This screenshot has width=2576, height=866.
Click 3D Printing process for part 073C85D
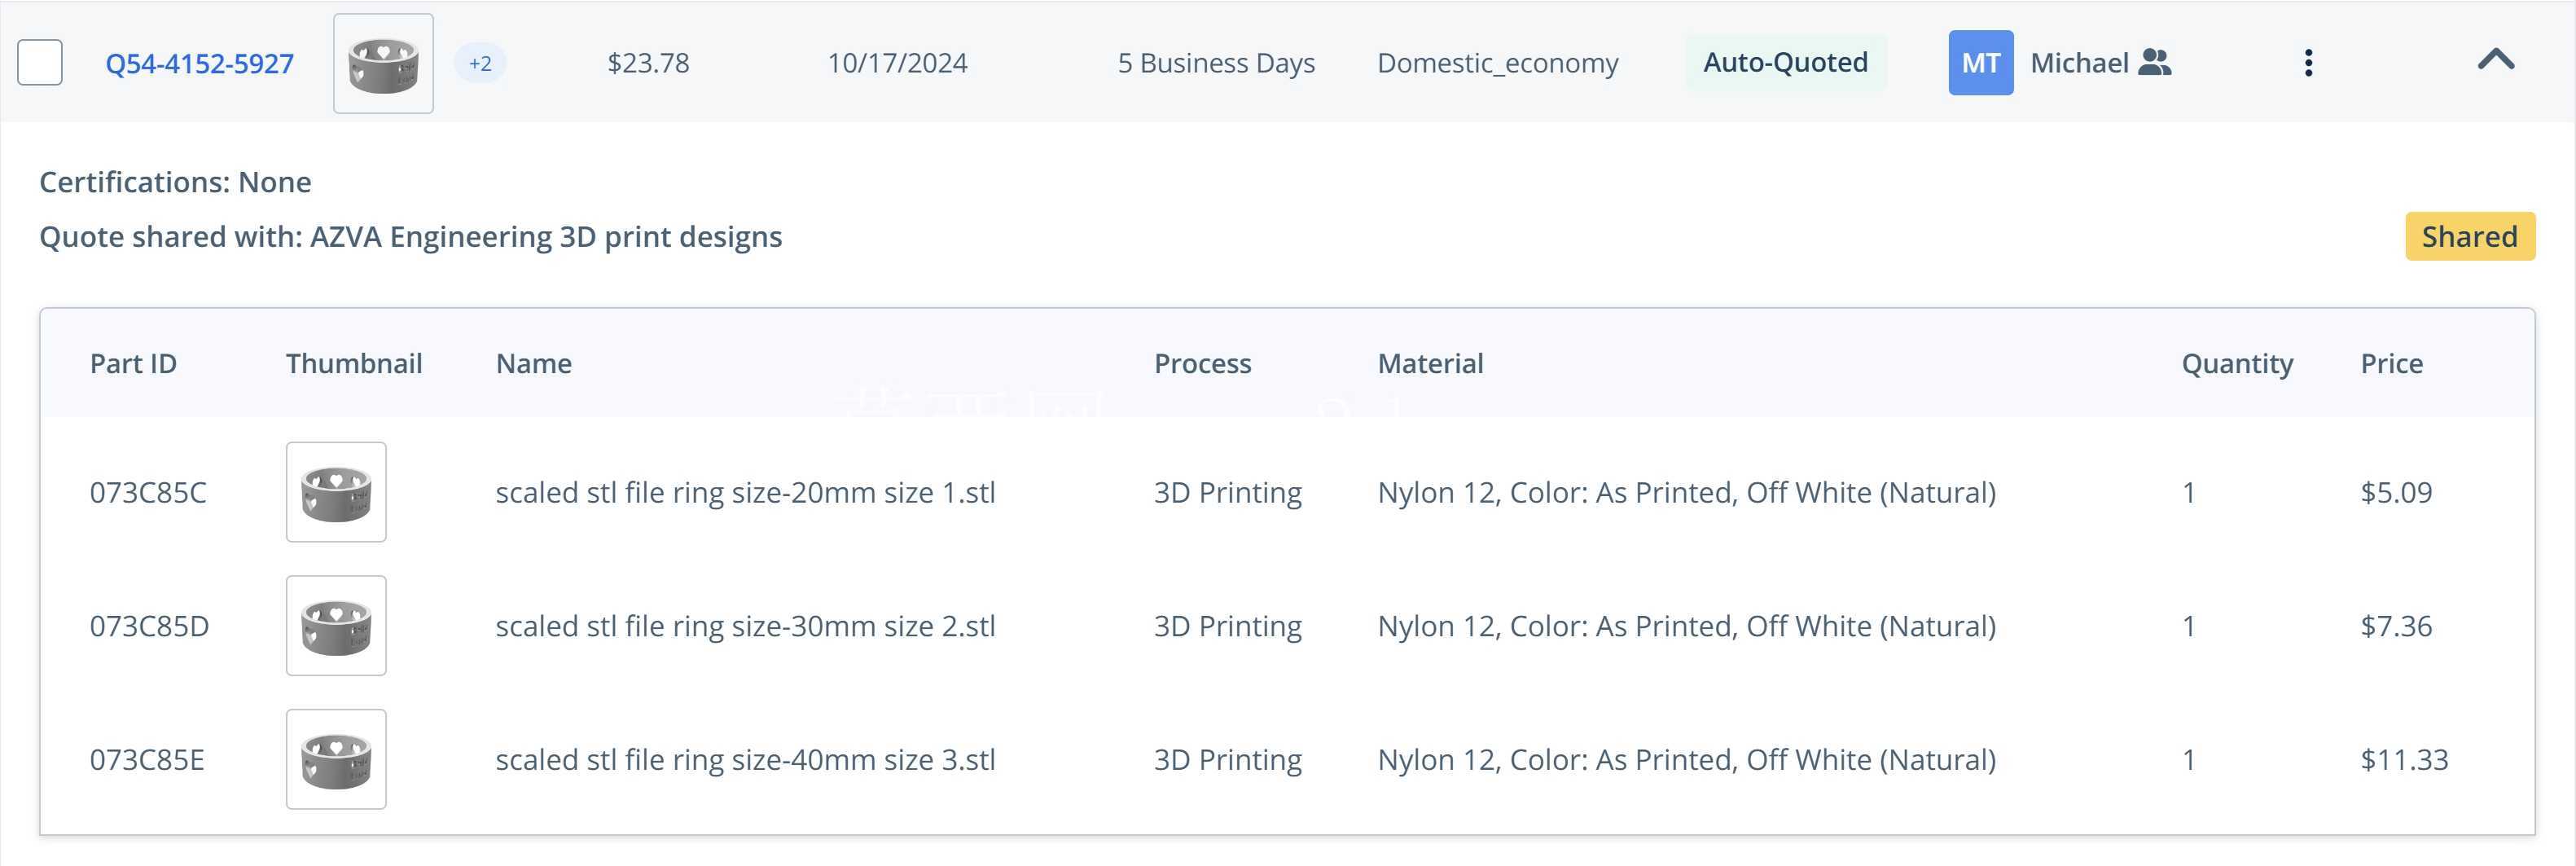click(1227, 626)
